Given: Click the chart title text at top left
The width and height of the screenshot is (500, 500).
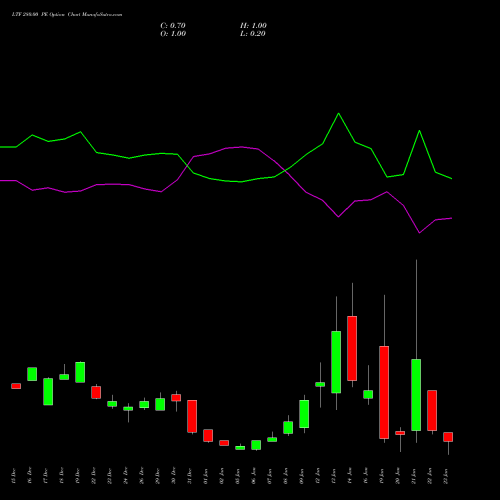Looking at the screenshot, I should click(67, 15).
